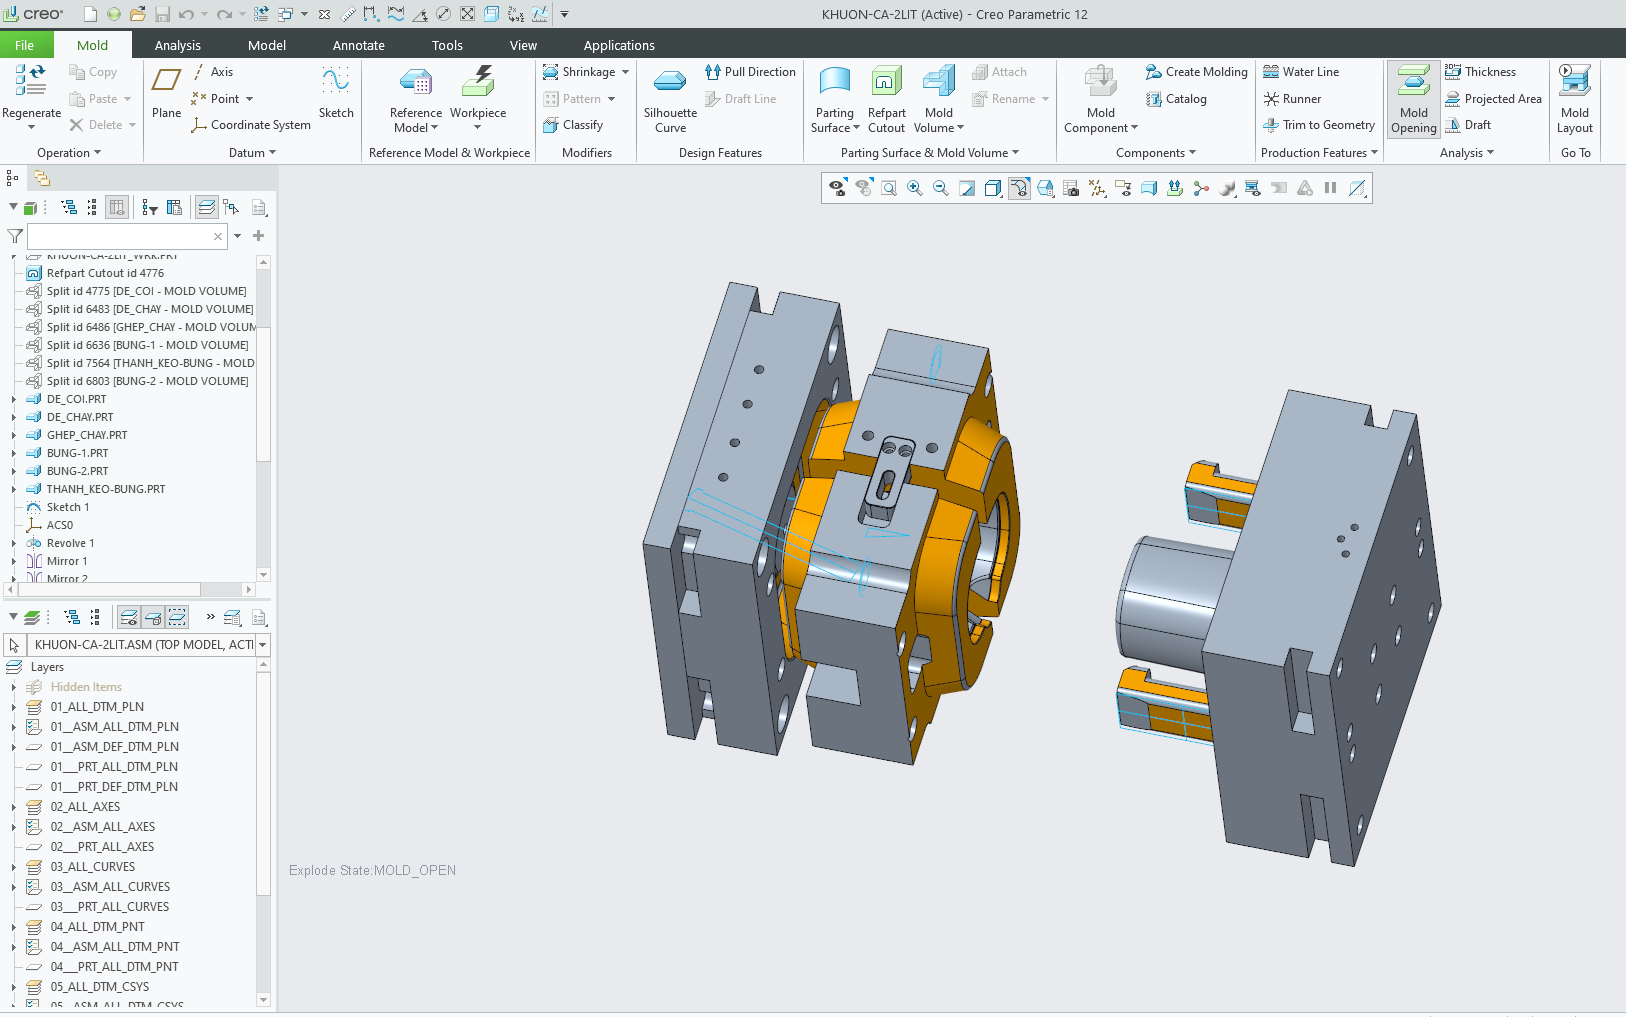The height and width of the screenshot is (1017, 1626).
Task: Click the Silhouette Curve icon
Action: tap(670, 83)
